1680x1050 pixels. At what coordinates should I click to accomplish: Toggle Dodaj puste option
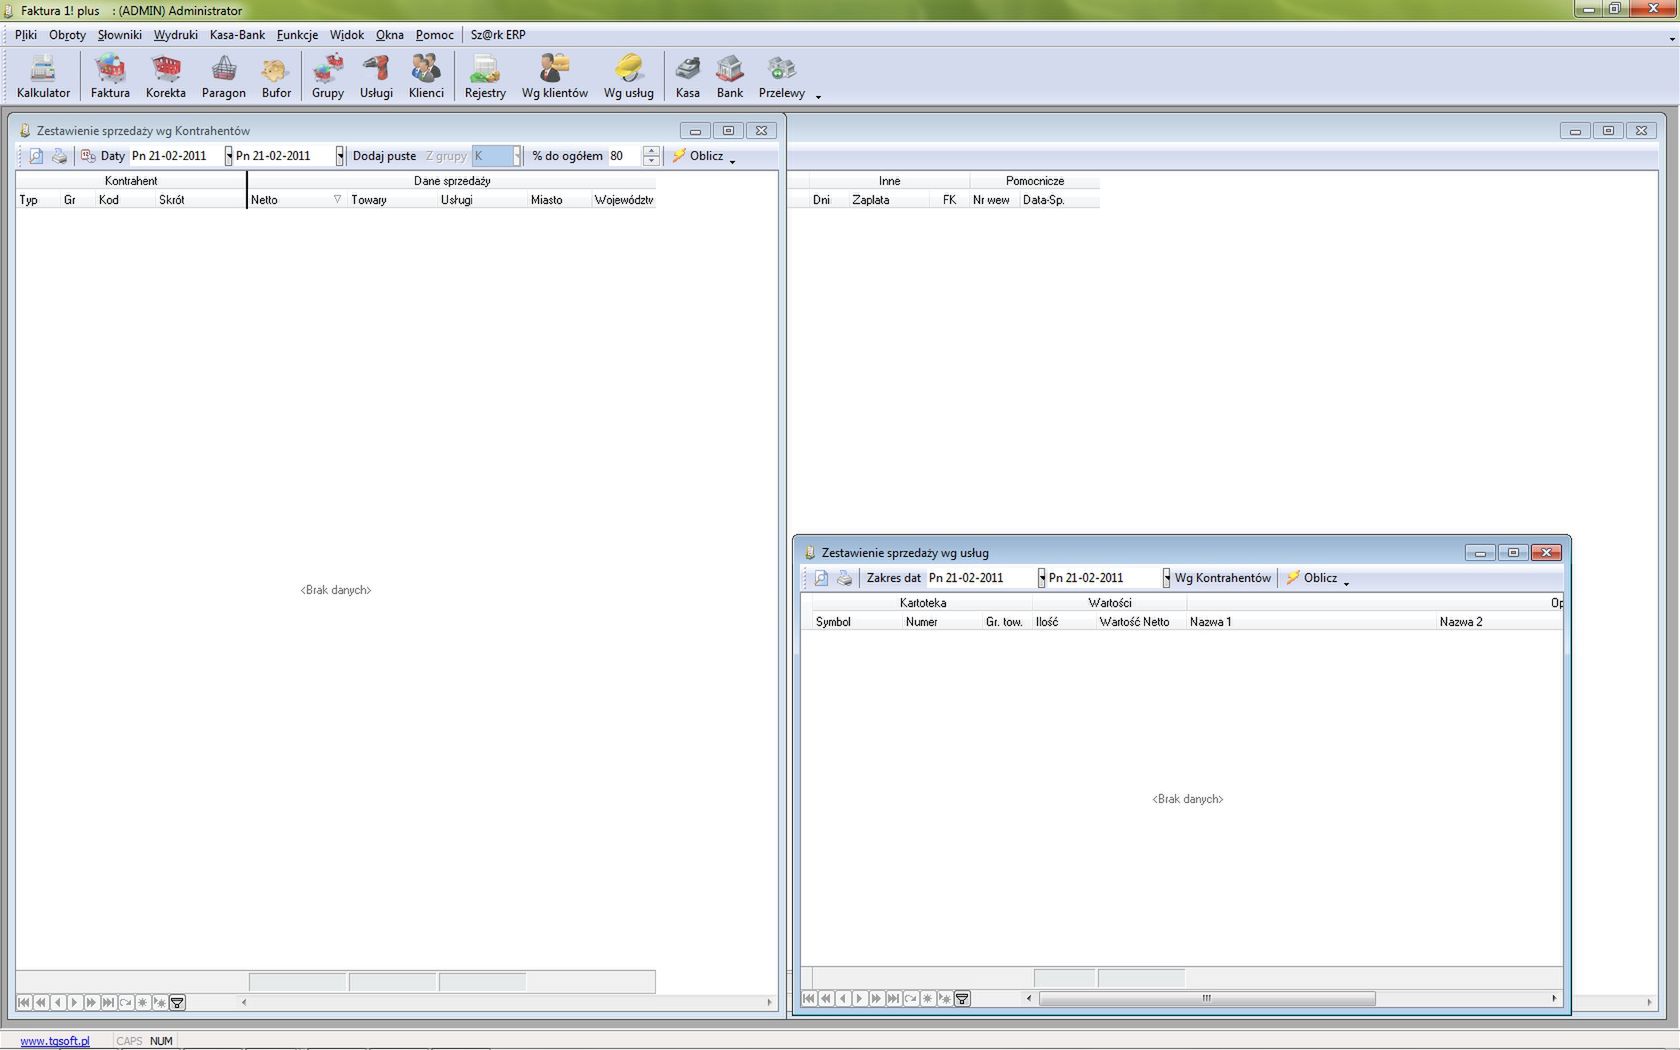tap(384, 156)
